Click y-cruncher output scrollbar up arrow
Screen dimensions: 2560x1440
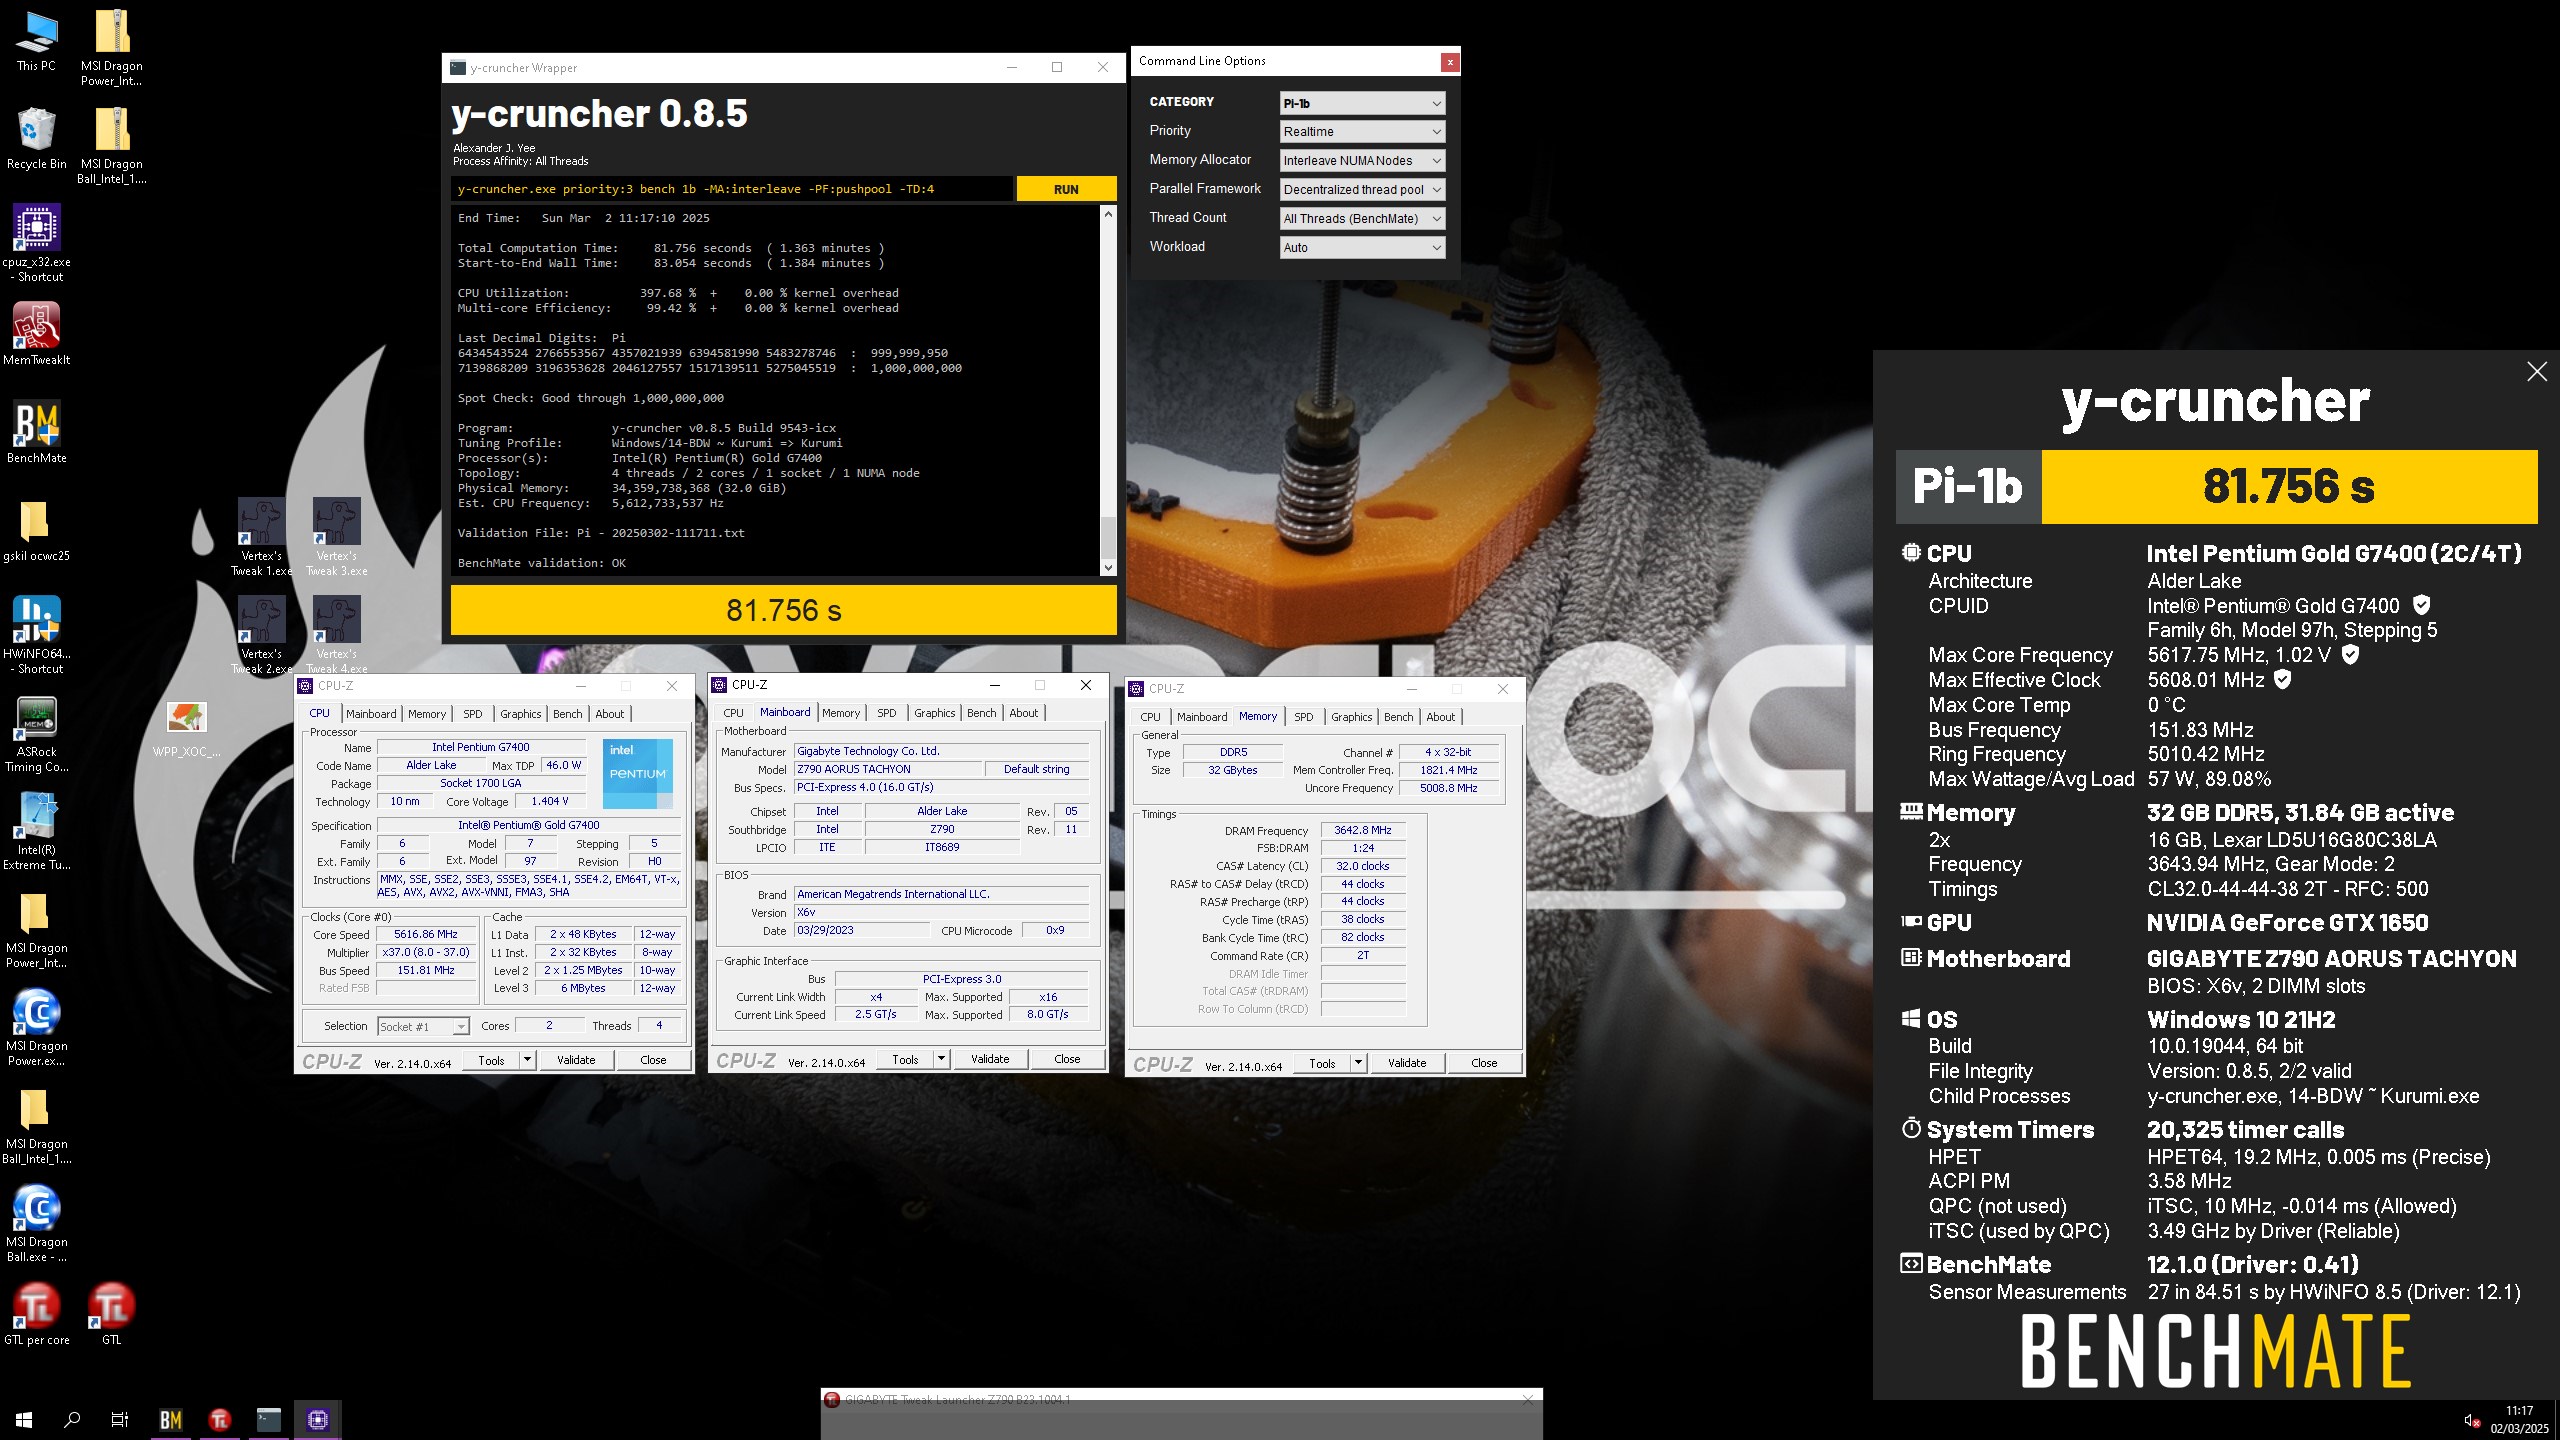point(1108,214)
